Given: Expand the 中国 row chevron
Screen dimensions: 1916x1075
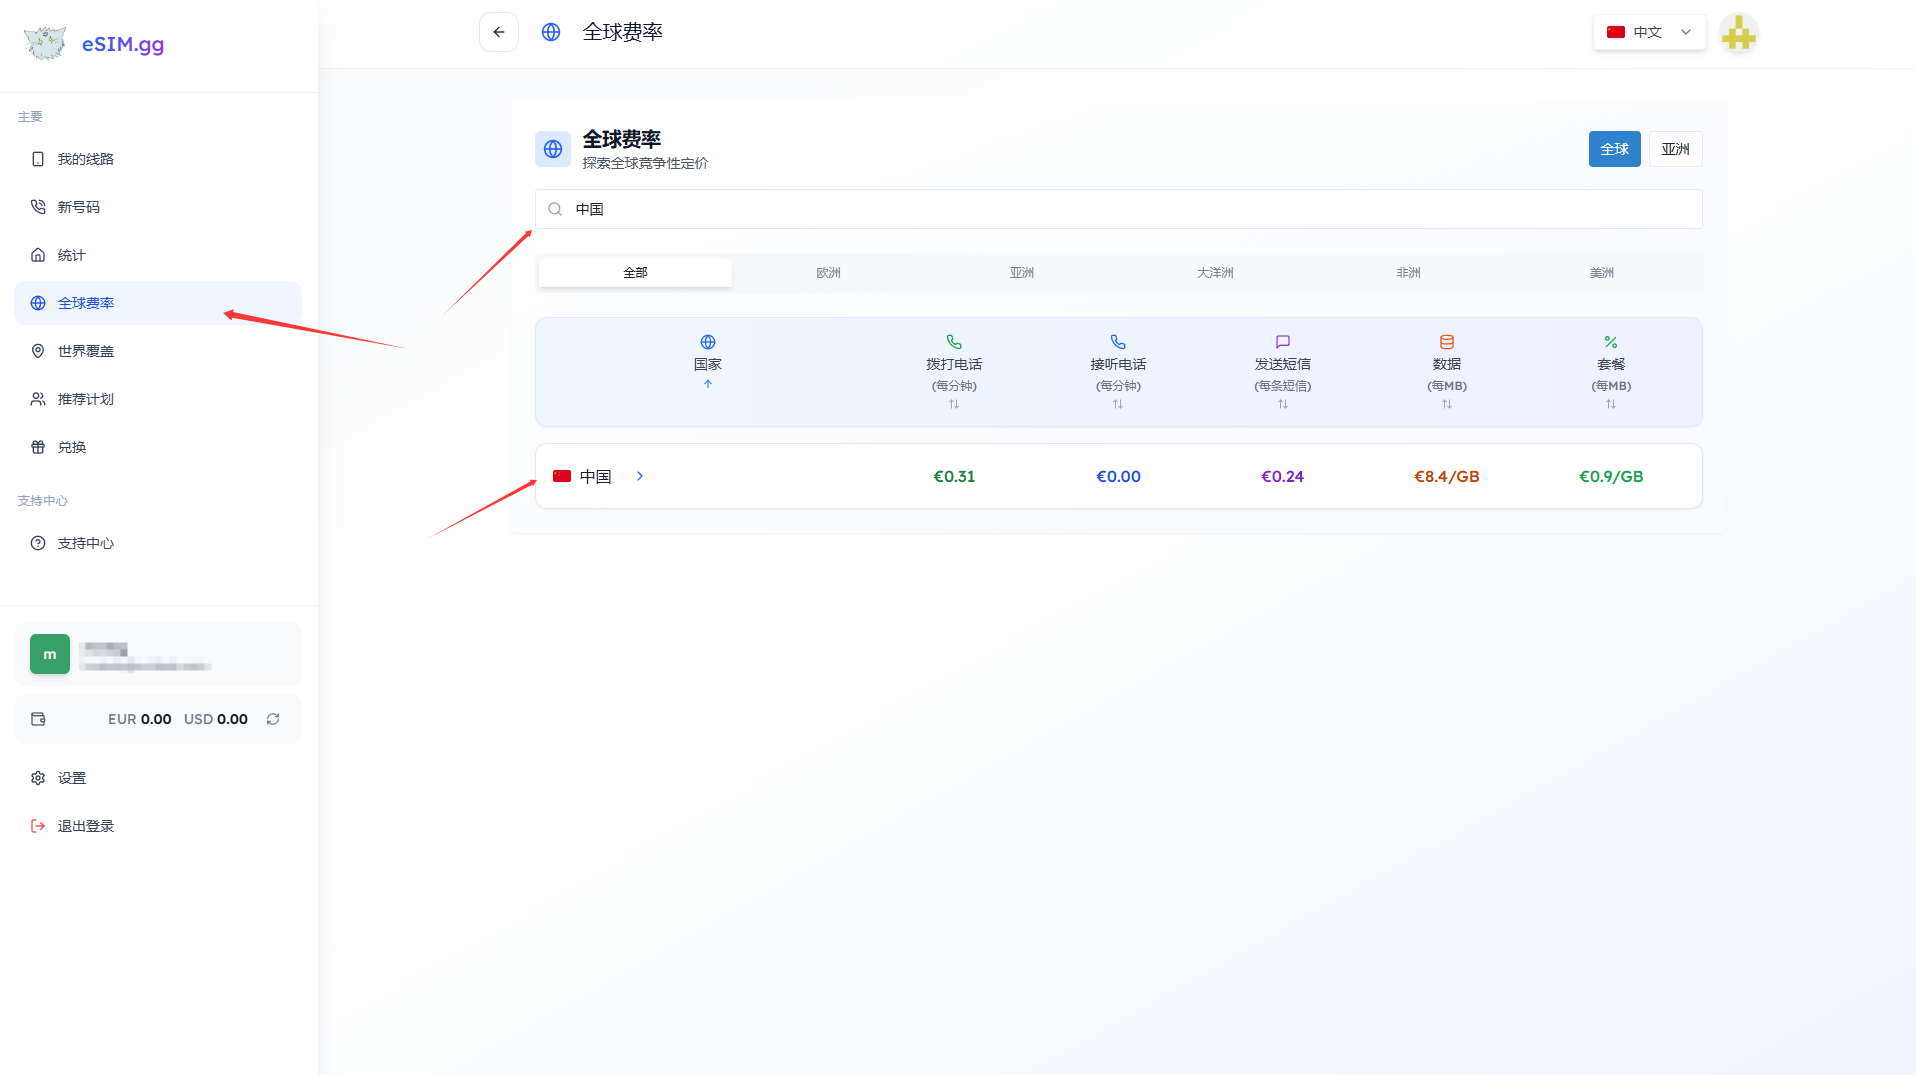Looking at the screenshot, I should [640, 476].
